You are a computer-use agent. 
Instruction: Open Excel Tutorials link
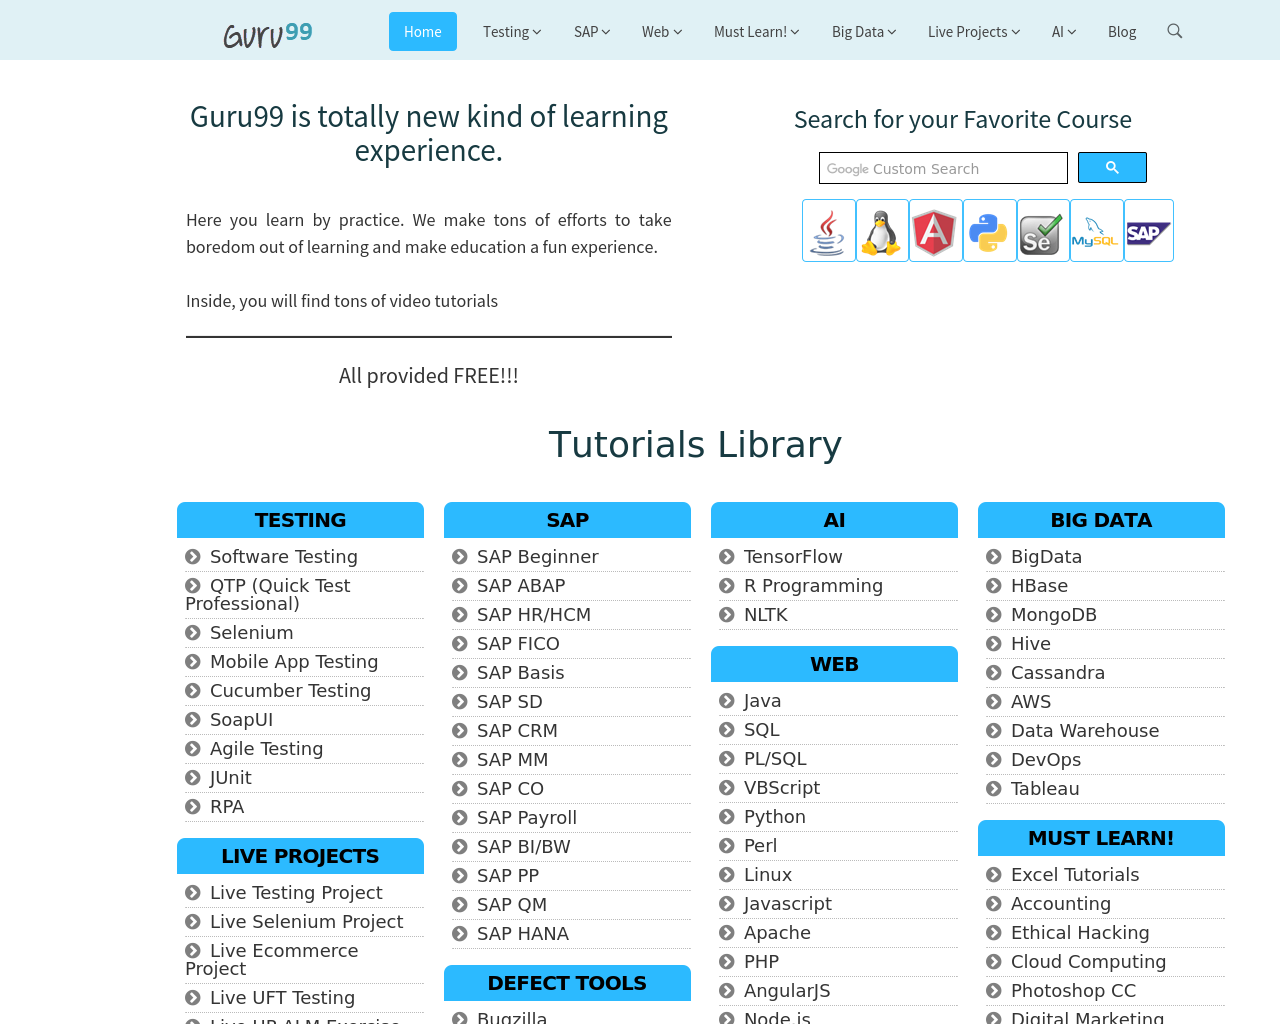pyautogui.click(x=1075, y=875)
